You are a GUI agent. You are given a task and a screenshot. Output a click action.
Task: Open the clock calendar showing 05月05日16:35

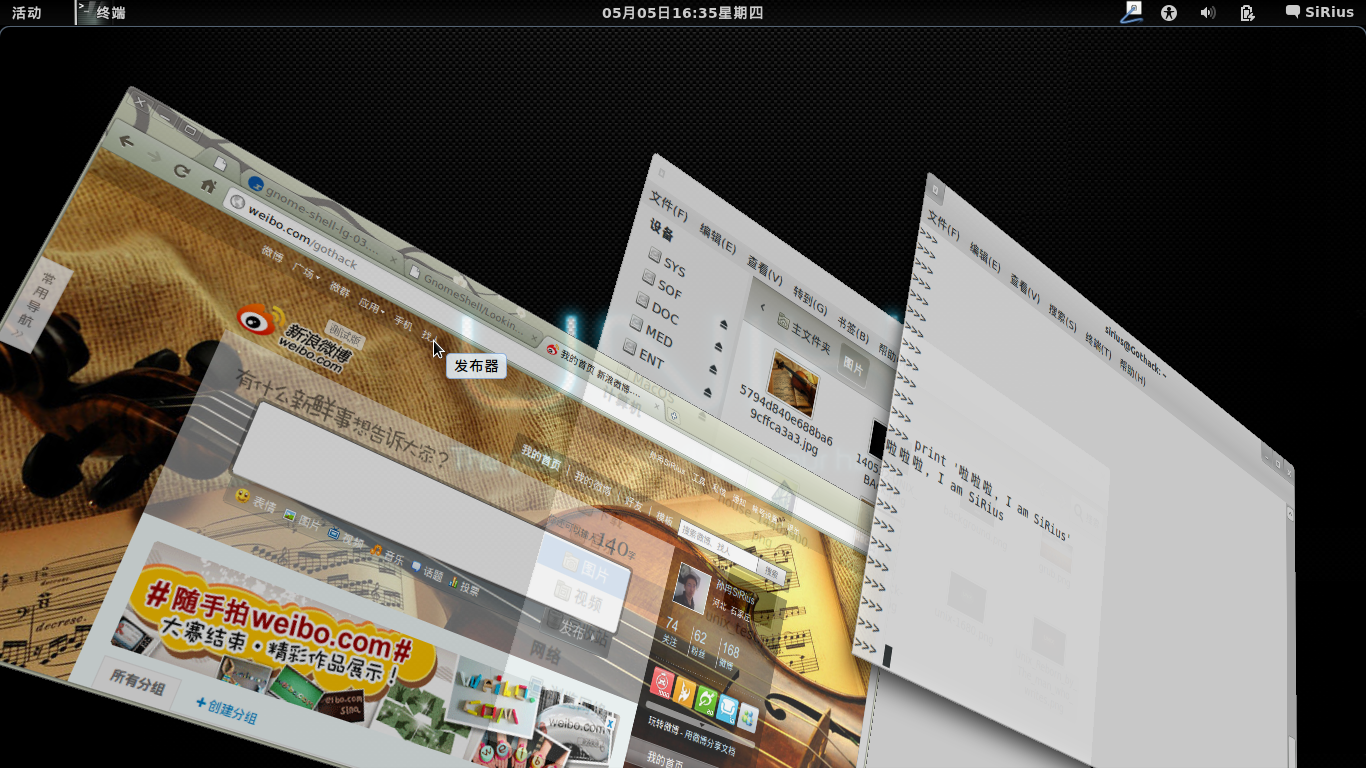[x=682, y=13]
